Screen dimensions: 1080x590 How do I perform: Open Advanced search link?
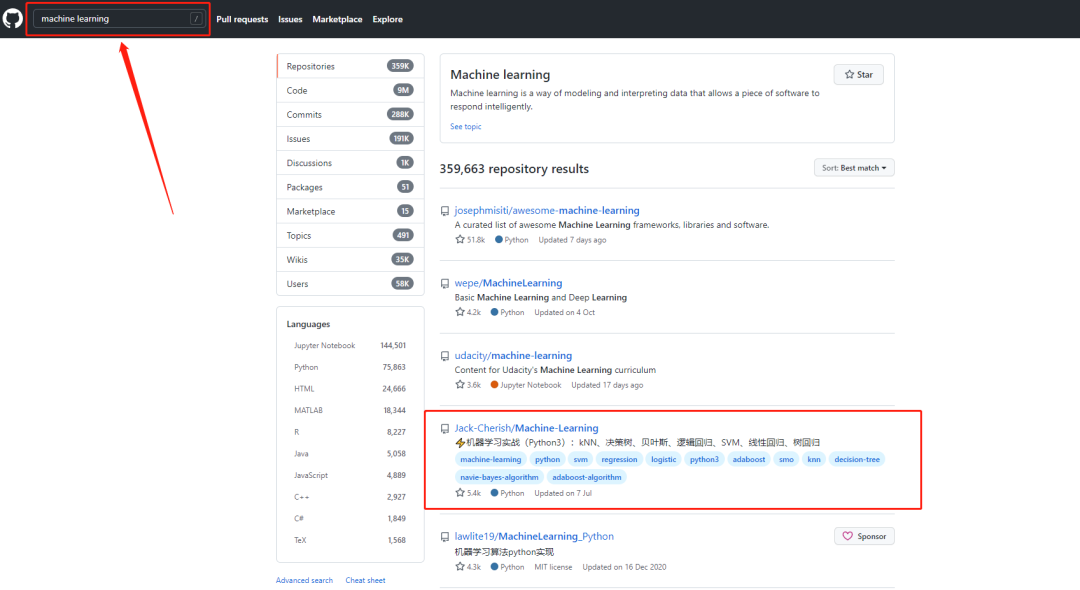point(304,580)
